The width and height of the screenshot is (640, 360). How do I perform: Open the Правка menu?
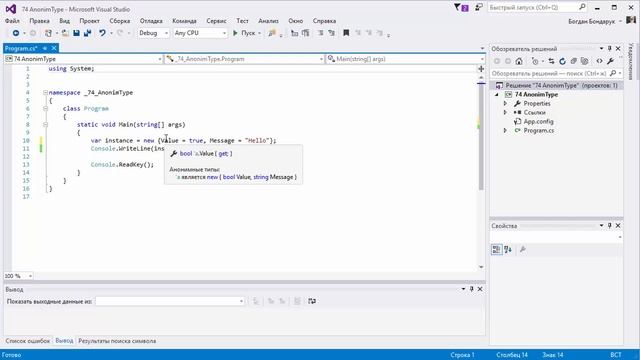(x=40, y=21)
